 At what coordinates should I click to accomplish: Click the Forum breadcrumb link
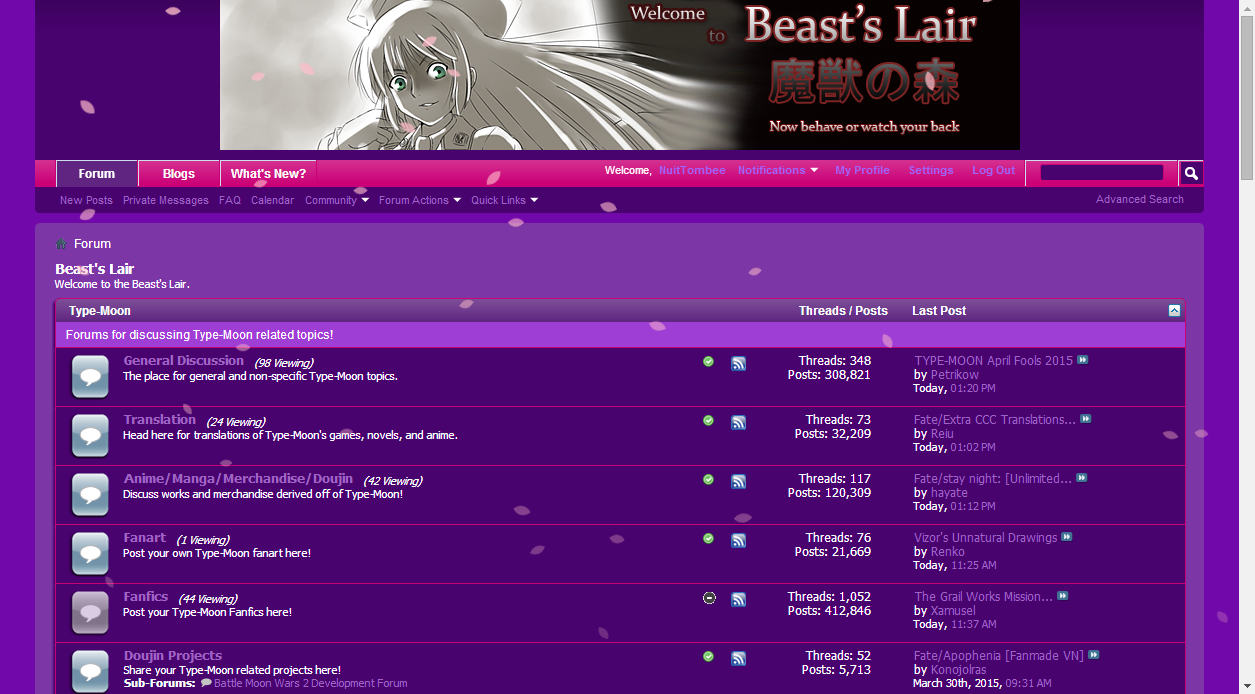coord(92,244)
